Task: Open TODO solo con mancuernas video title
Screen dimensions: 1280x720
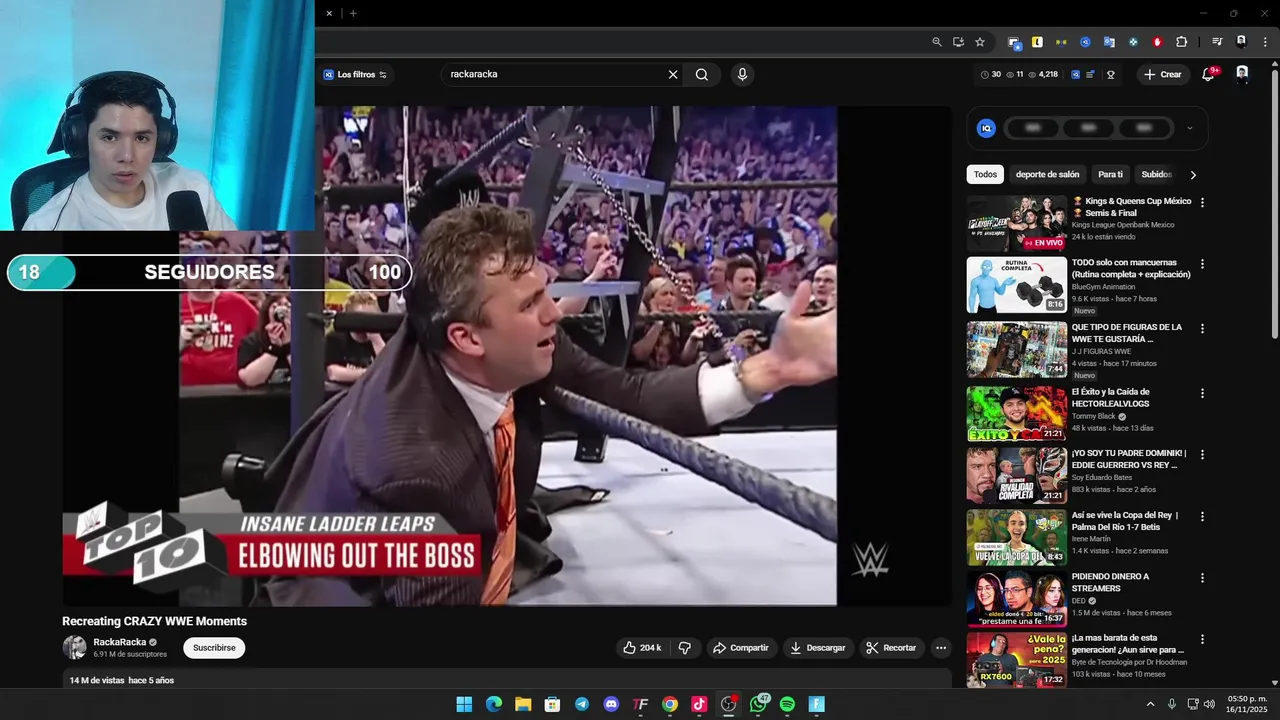Action: [1131, 268]
